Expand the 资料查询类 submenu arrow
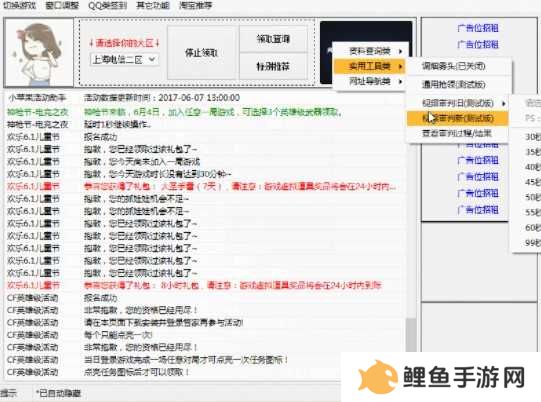 pos(400,51)
